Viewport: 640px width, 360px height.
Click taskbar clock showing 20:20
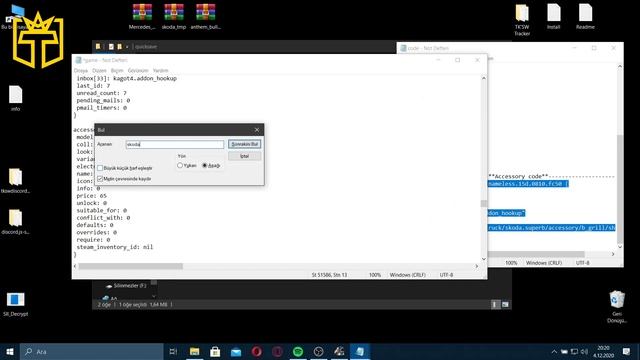[603, 351]
